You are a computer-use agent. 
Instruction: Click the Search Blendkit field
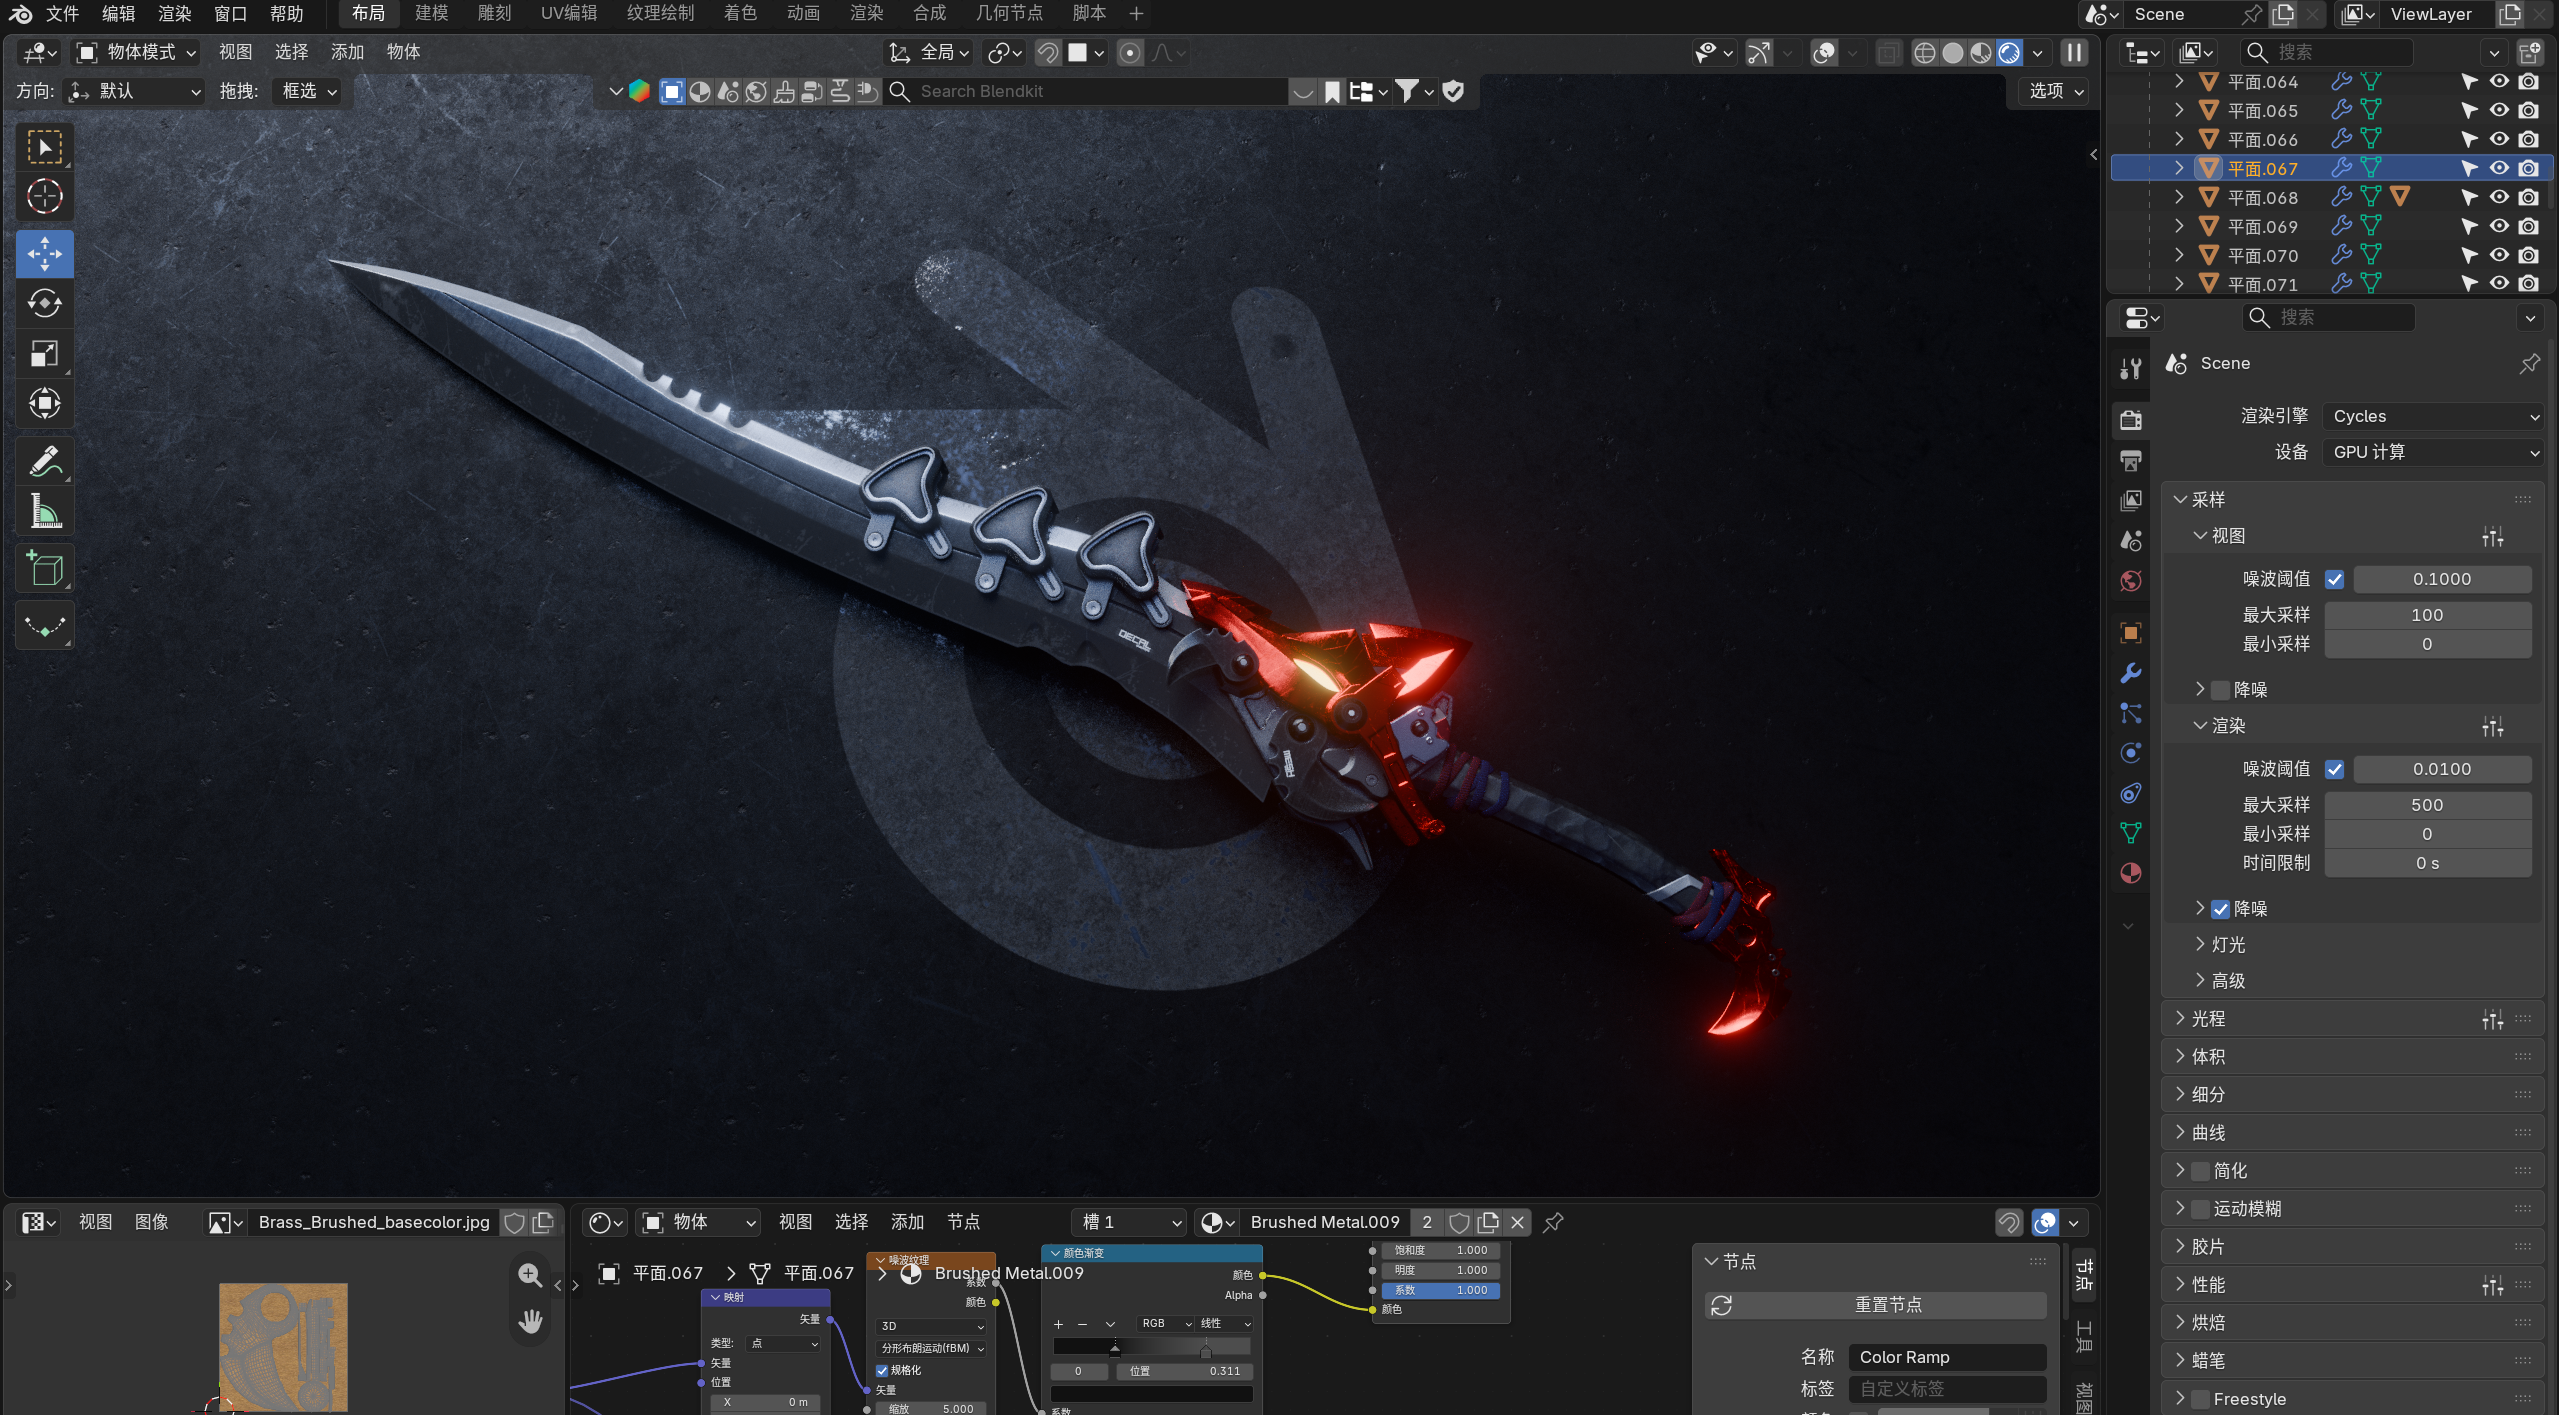[1085, 91]
